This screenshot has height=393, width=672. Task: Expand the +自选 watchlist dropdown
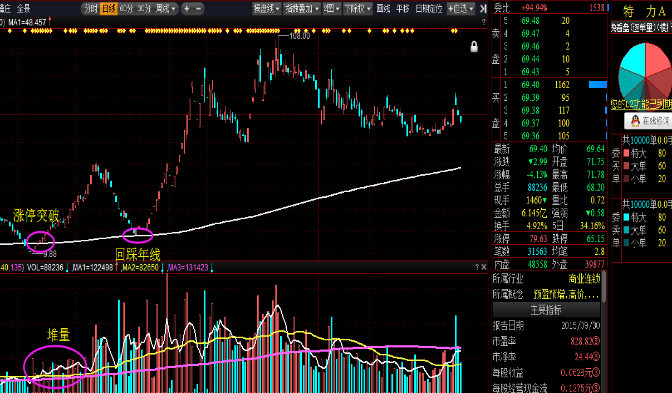(x=461, y=8)
